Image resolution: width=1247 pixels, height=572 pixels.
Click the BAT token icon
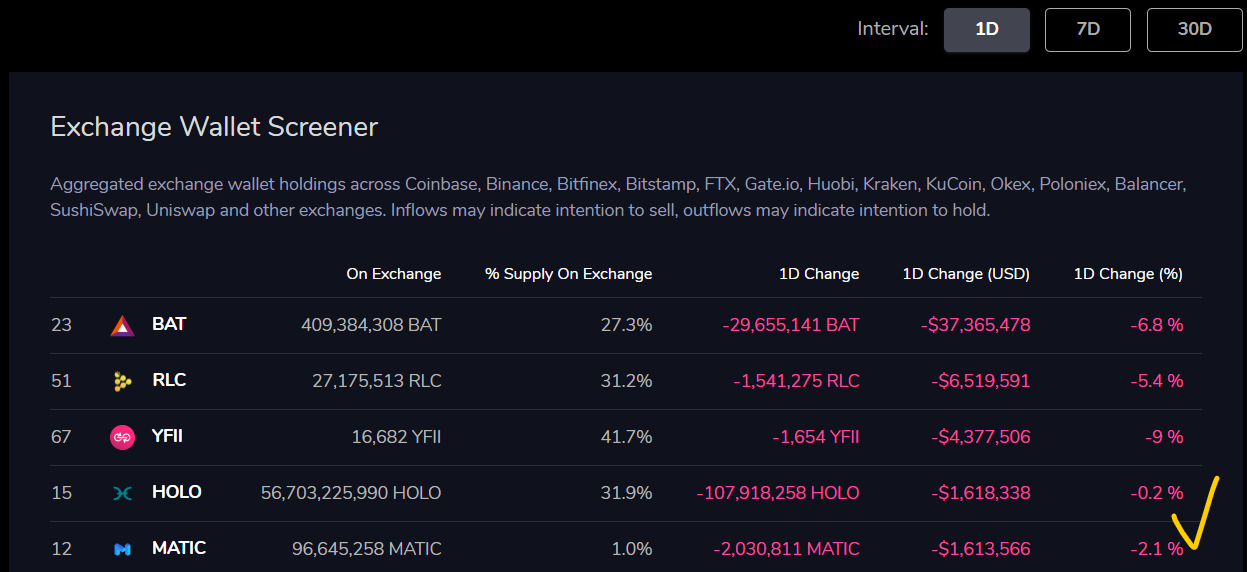click(122, 325)
